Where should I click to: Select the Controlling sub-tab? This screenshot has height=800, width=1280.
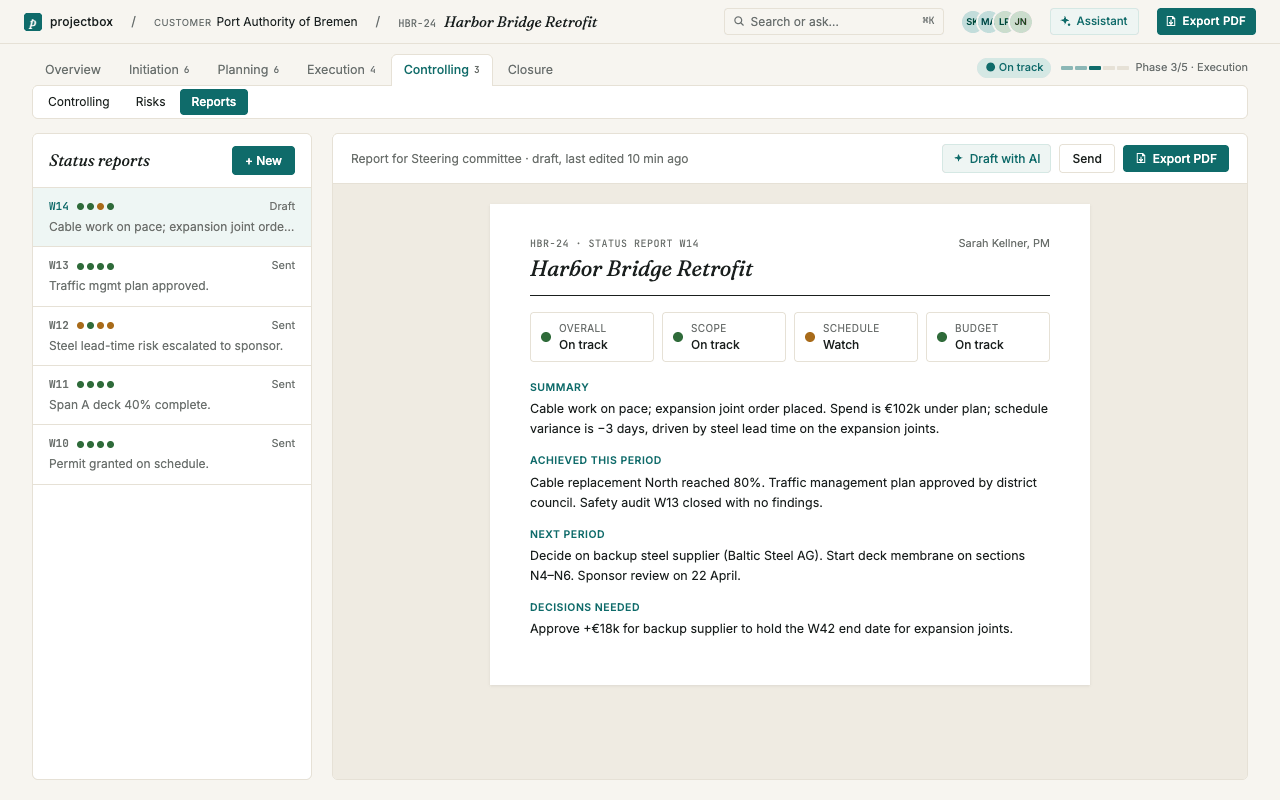(79, 102)
